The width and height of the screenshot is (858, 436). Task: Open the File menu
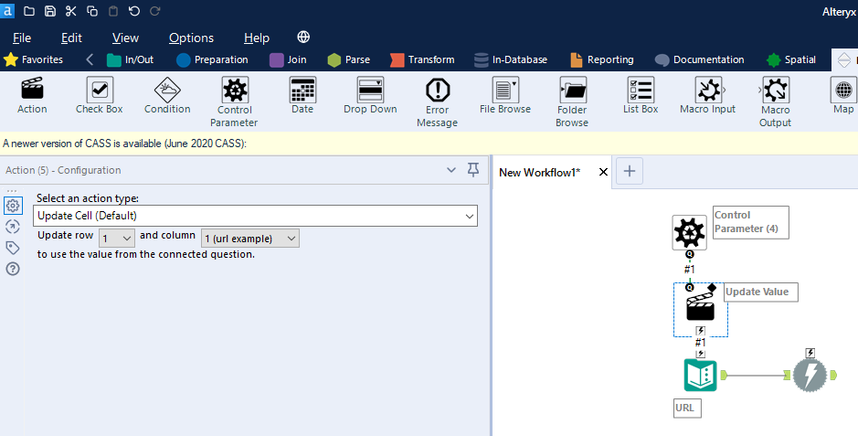click(22, 38)
